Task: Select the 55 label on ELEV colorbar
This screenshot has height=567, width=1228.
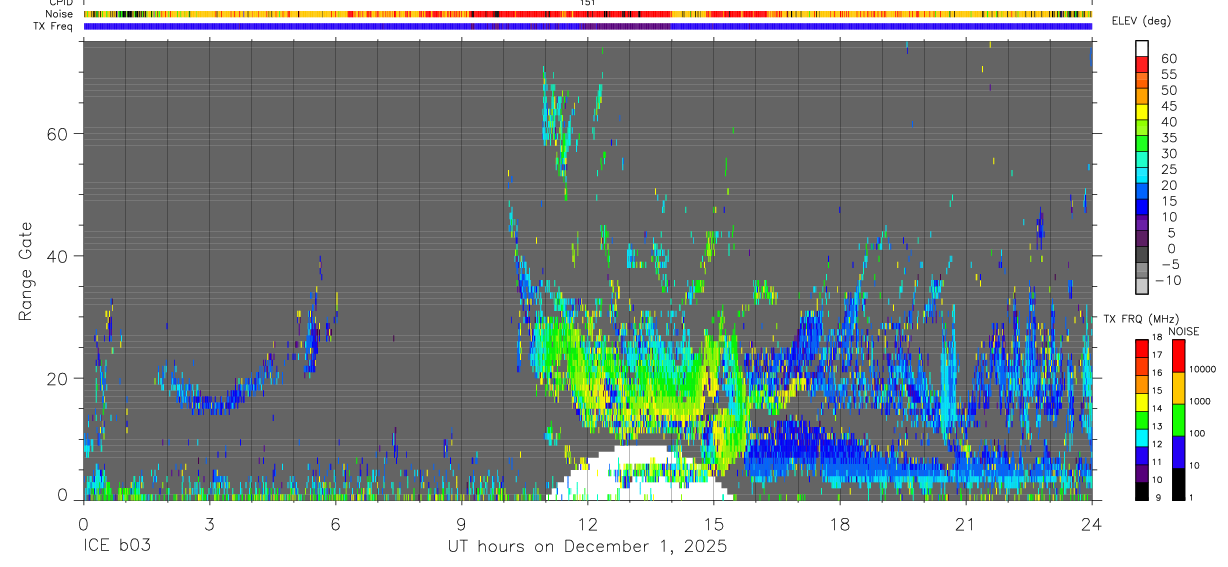Action: coord(1169,75)
